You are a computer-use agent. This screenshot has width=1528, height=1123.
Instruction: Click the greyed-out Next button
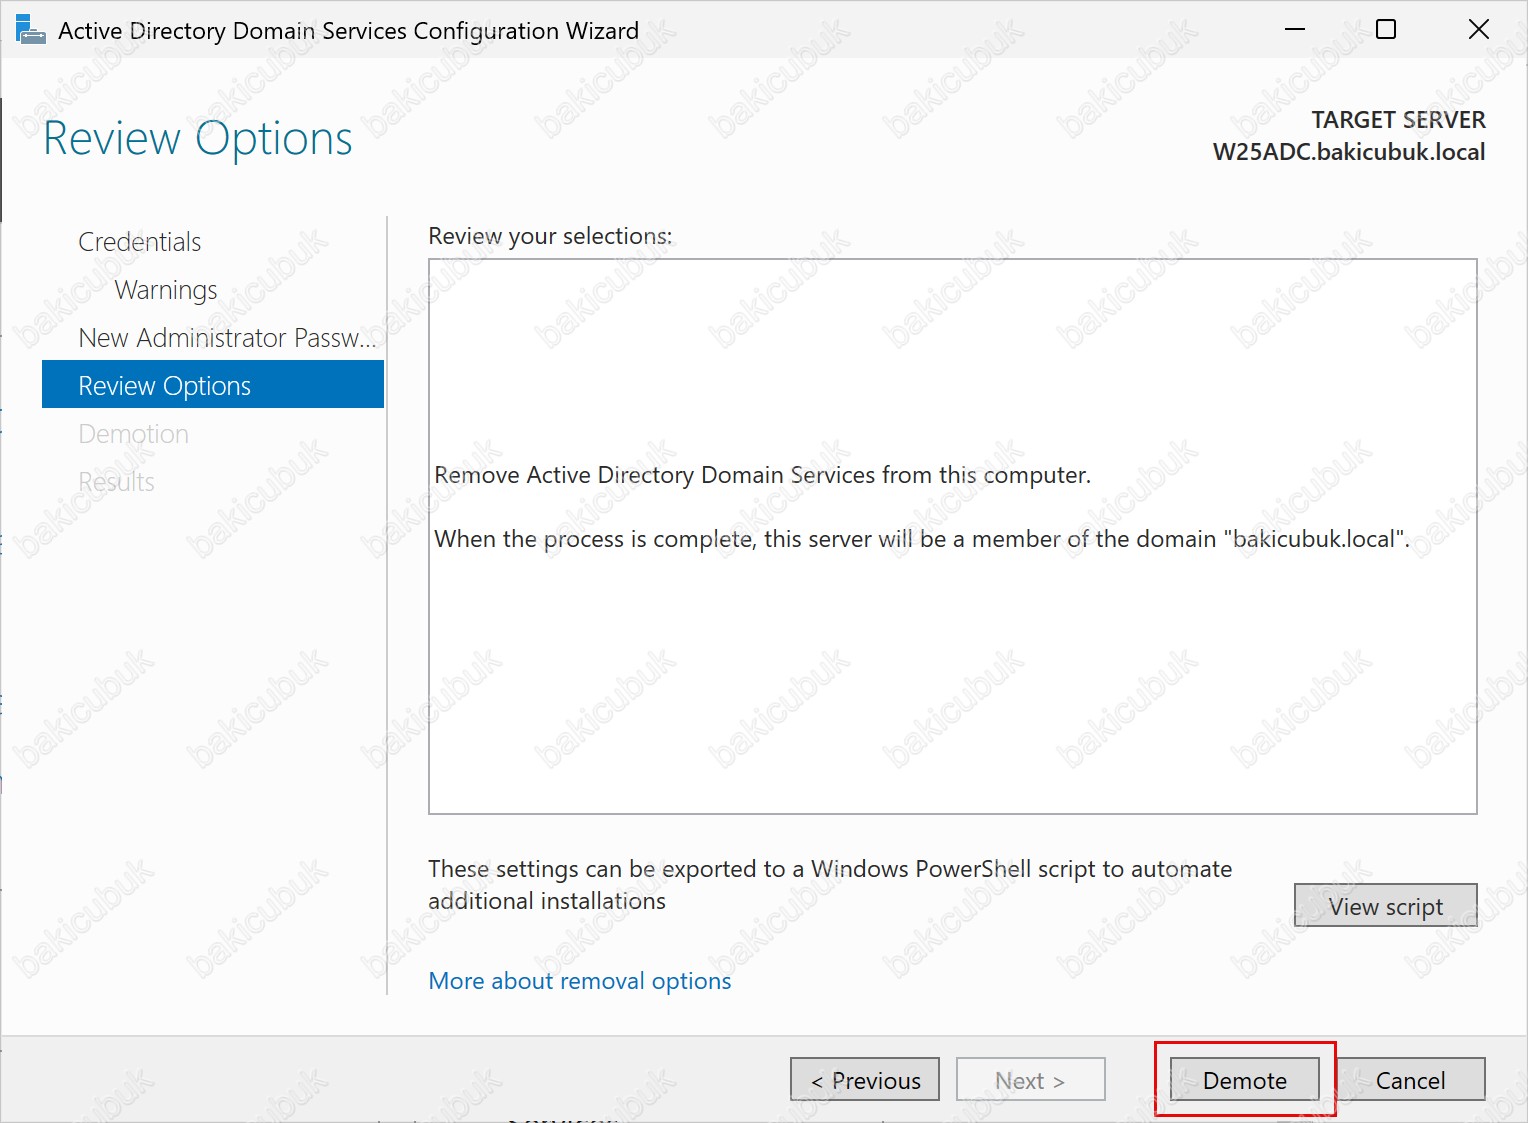click(1031, 1080)
